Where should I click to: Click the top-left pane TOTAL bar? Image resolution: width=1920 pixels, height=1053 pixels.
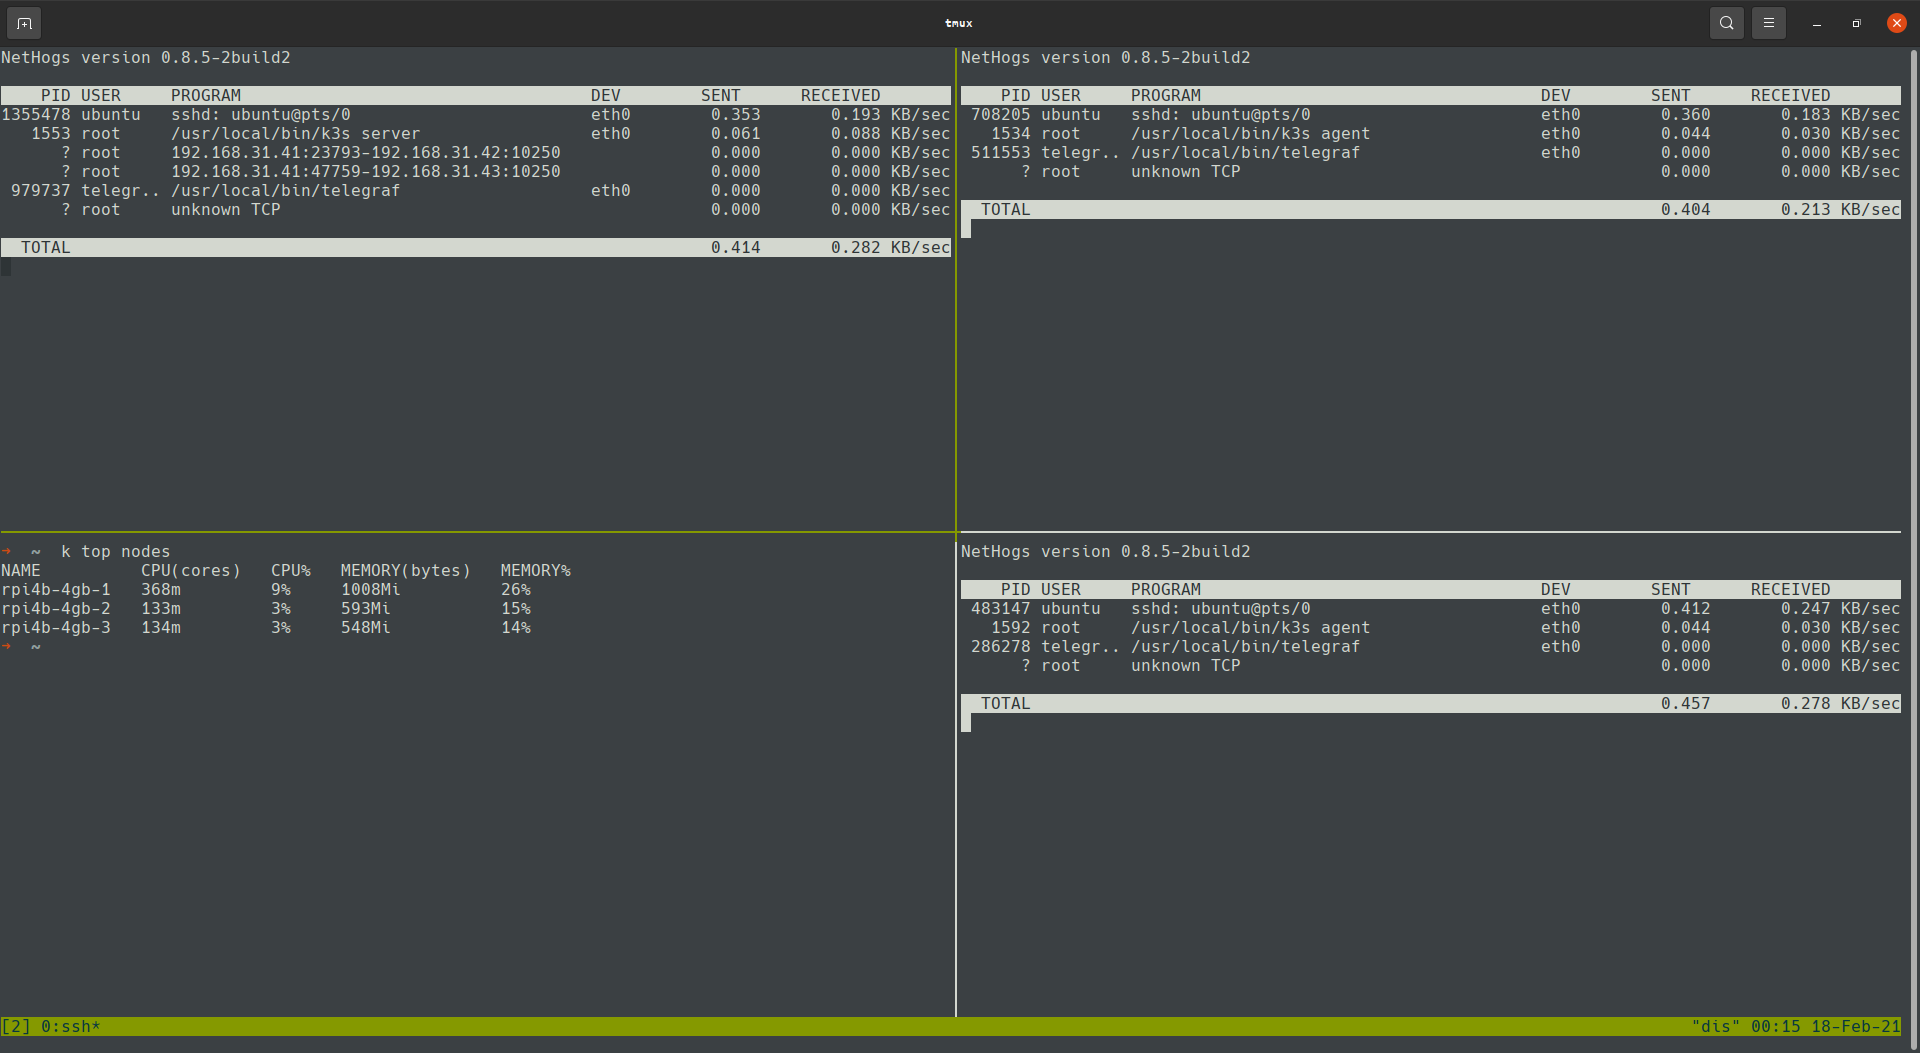coord(475,248)
